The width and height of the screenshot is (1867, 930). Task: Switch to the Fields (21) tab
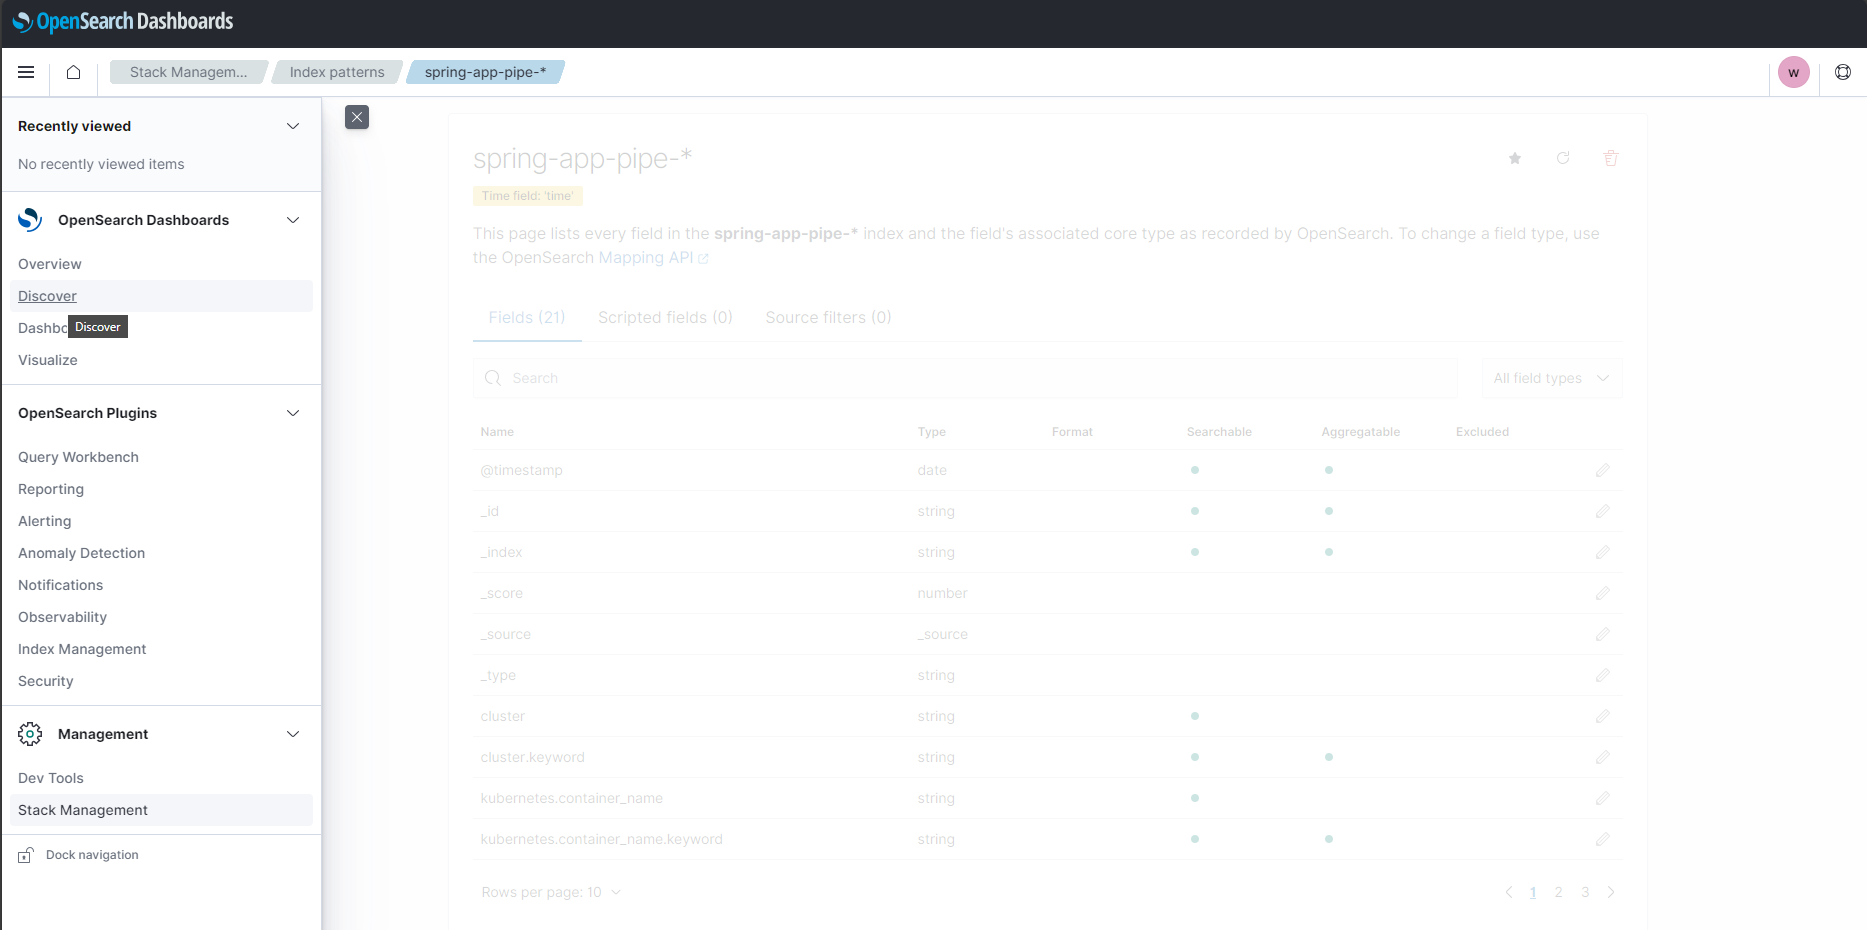[x=527, y=317]
